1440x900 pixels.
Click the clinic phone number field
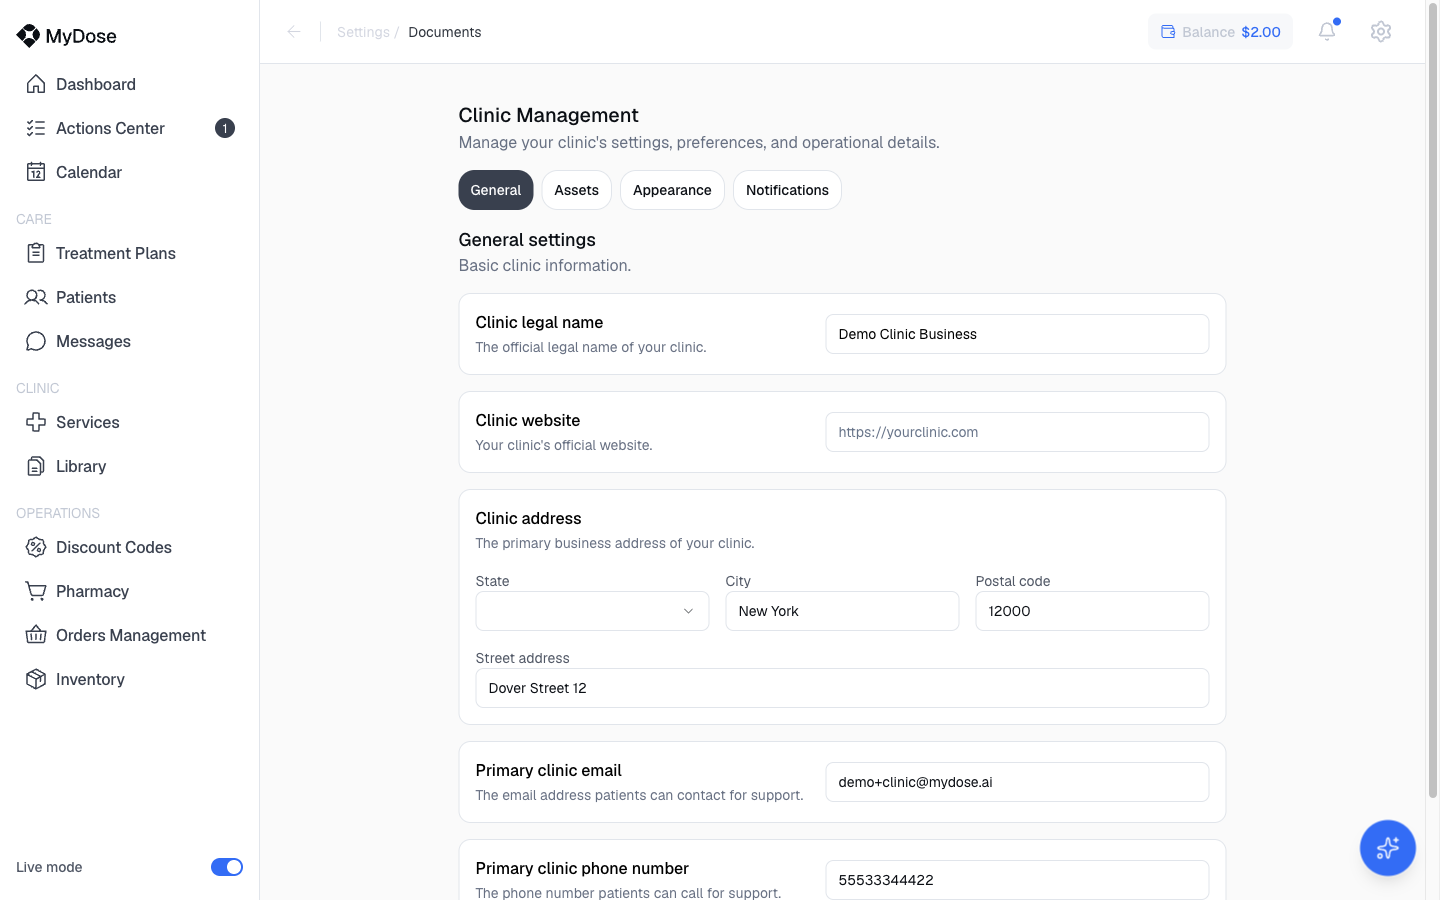1017,880
